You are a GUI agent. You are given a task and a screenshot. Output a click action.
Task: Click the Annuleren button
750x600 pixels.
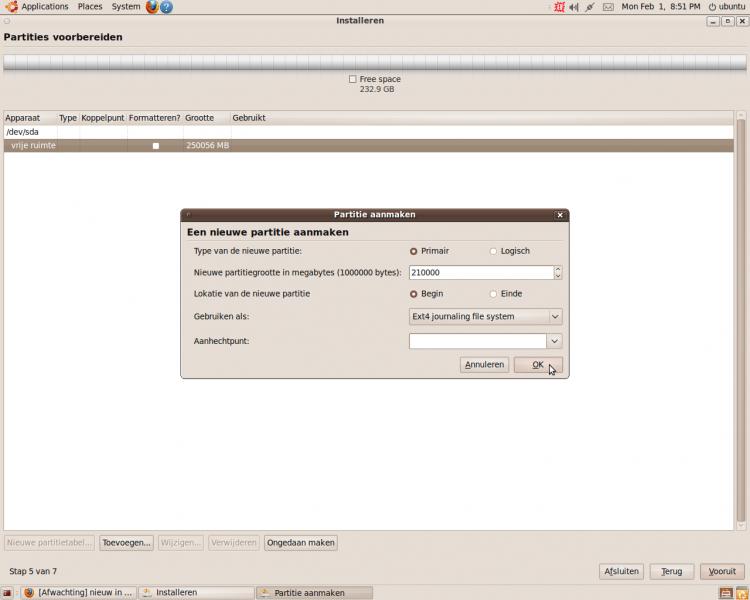pyautogui.click(x=484, y=365)
